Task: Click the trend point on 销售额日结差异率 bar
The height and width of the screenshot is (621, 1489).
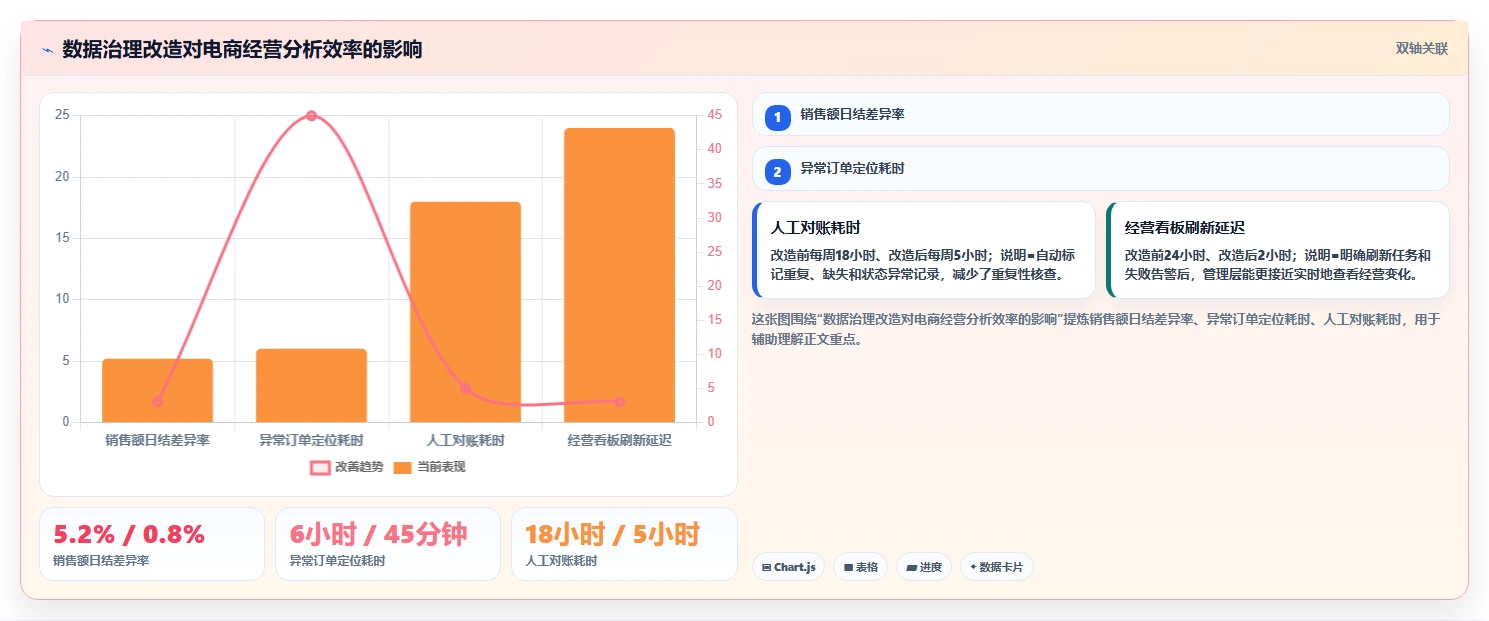Action: [x=157, y=402]
